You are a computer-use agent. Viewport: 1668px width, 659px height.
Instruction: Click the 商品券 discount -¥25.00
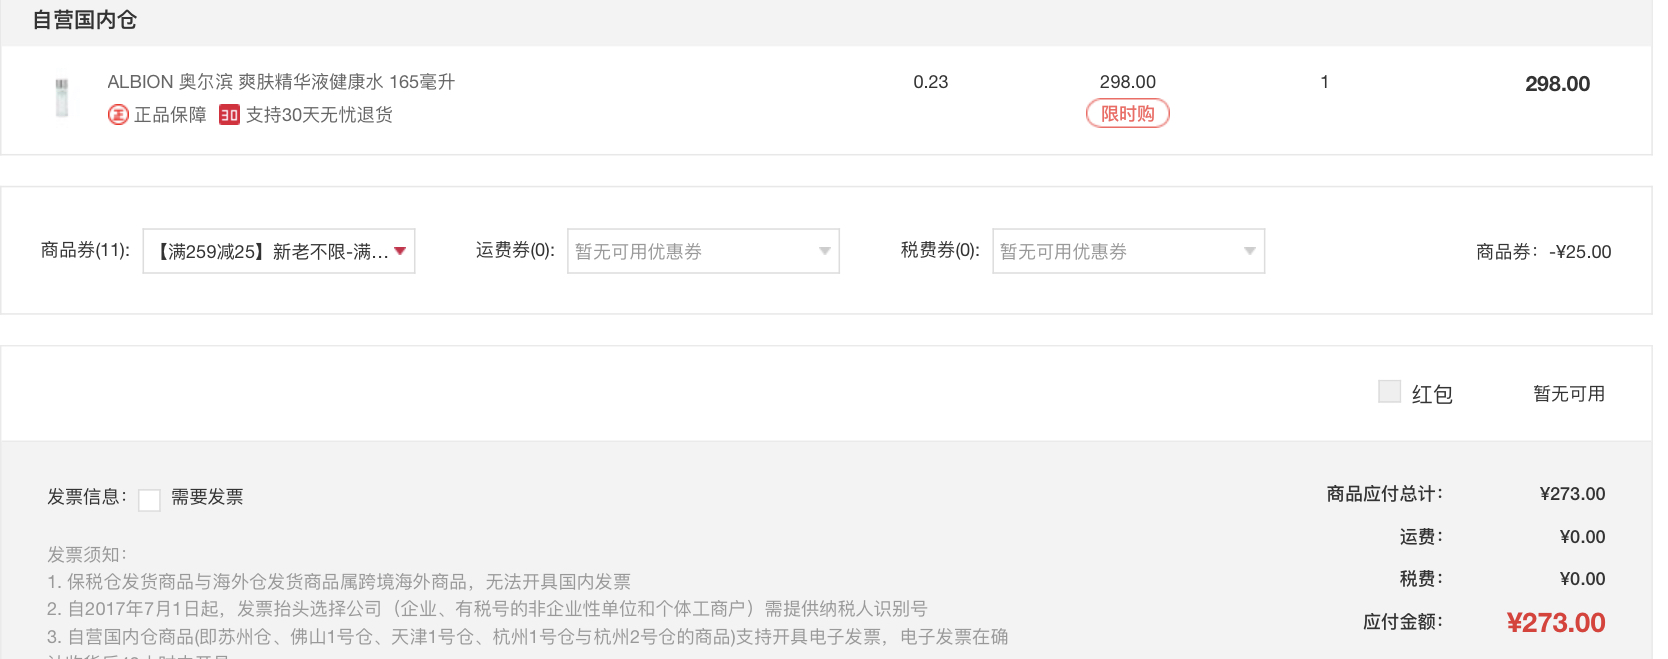point(1580,252)
